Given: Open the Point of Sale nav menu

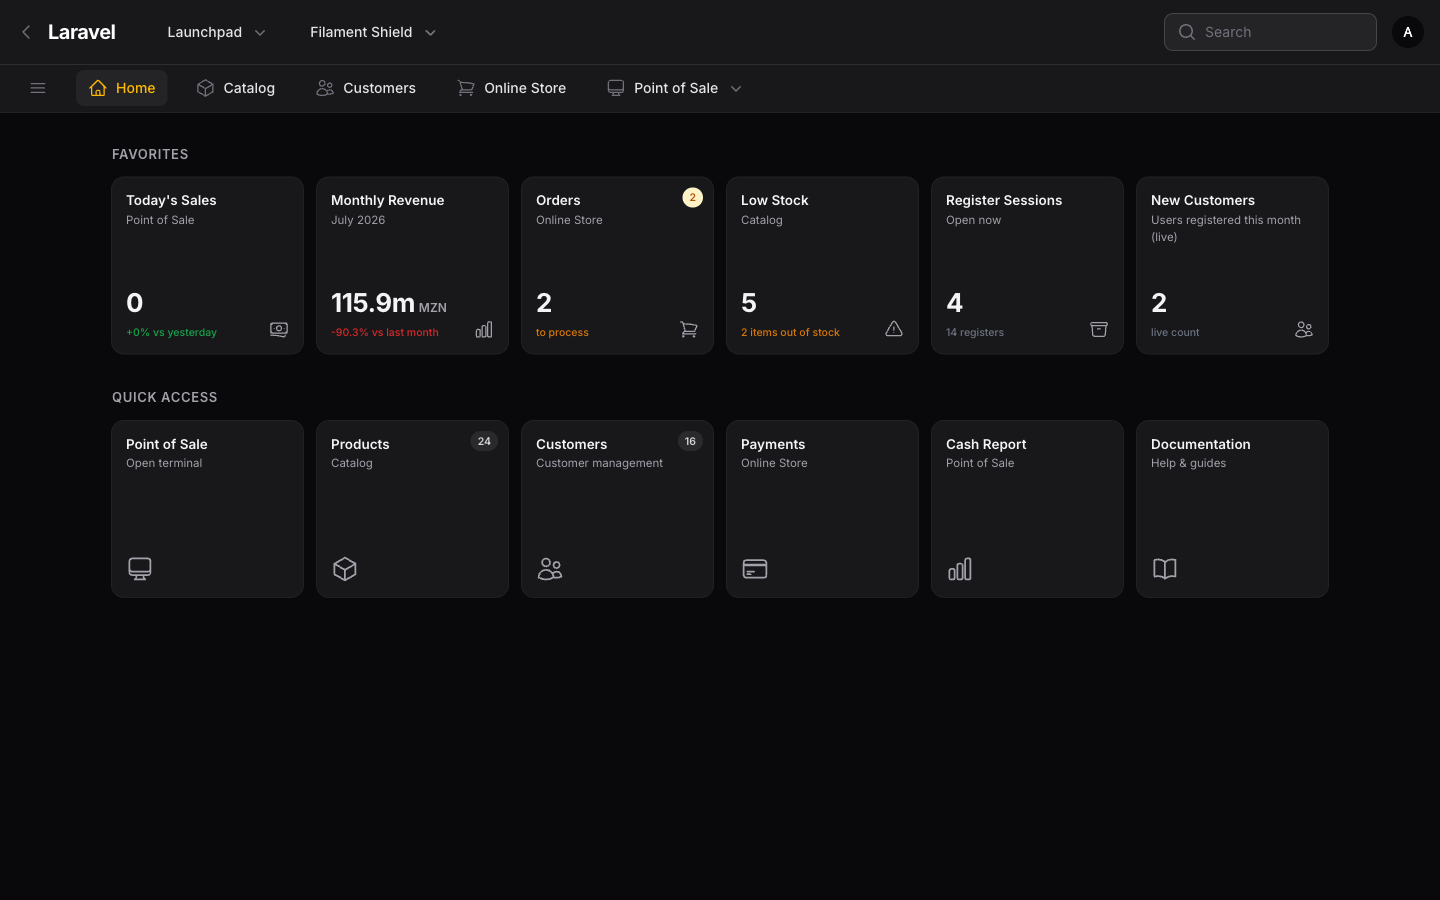Looking at the screenshot, I should coord(674,88).
